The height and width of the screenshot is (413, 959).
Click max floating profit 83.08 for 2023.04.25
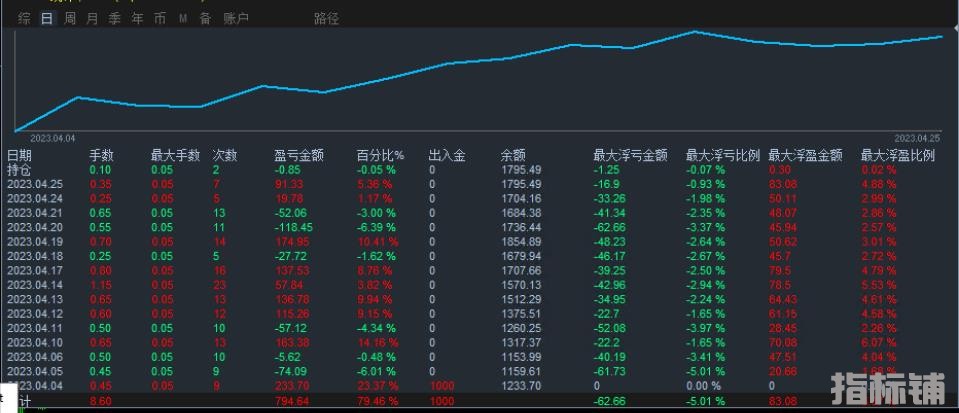783,184
